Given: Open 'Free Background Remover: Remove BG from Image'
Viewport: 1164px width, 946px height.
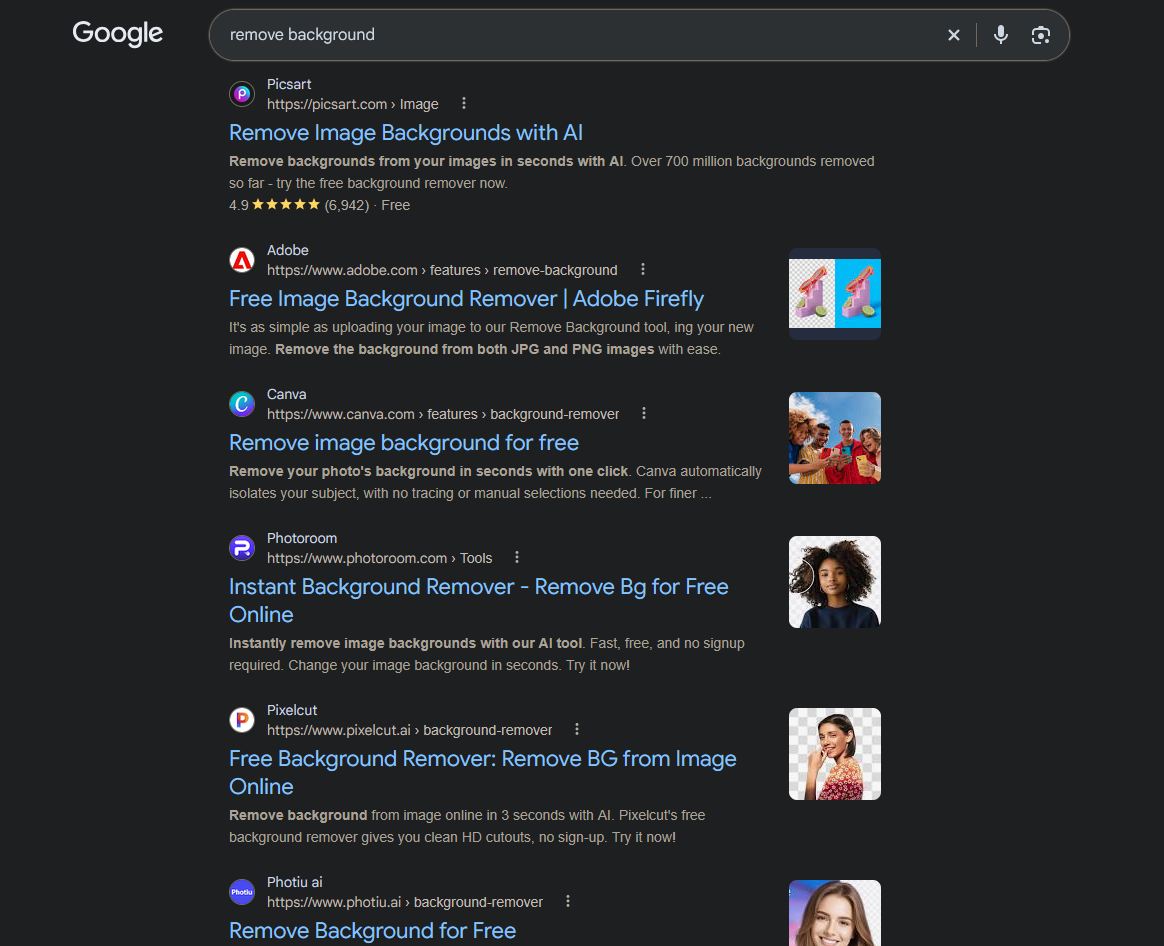Looking at the screenshot, I should coord(483,772).
